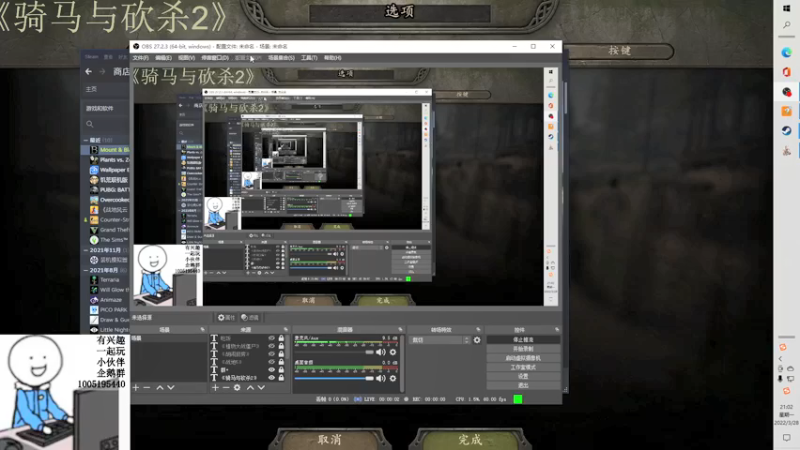Open source properties gear below sources list
The width and height of the screenshot is (800, 450).
tap(237, 388)
